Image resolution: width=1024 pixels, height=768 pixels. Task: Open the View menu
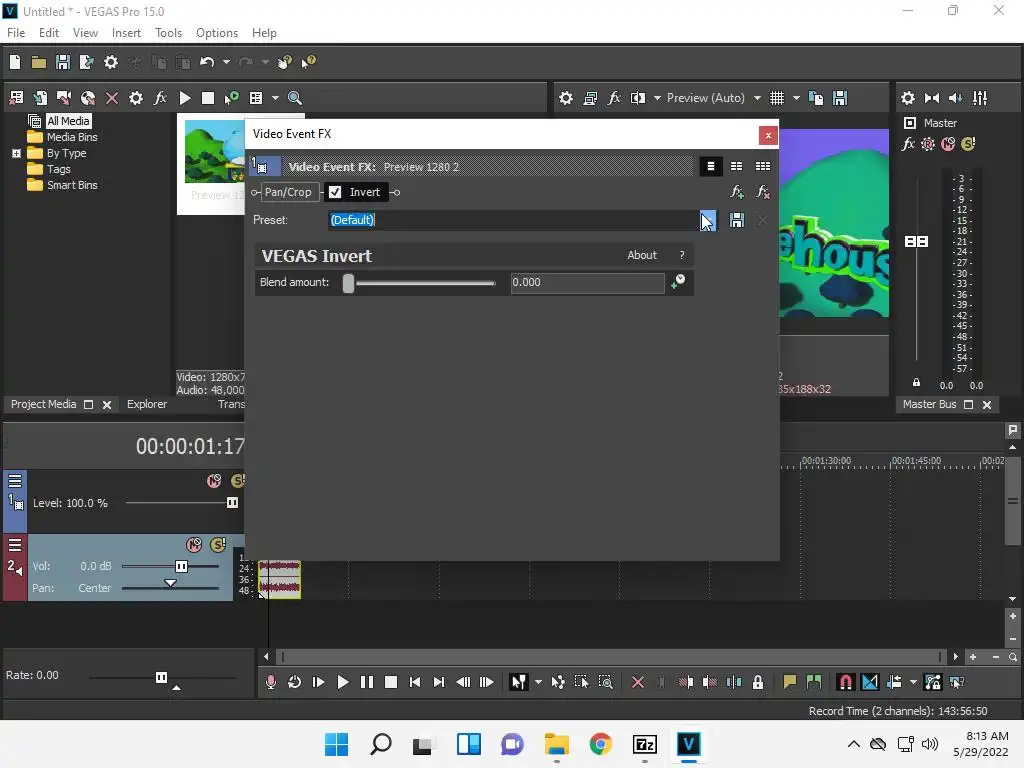click(85, 33)
